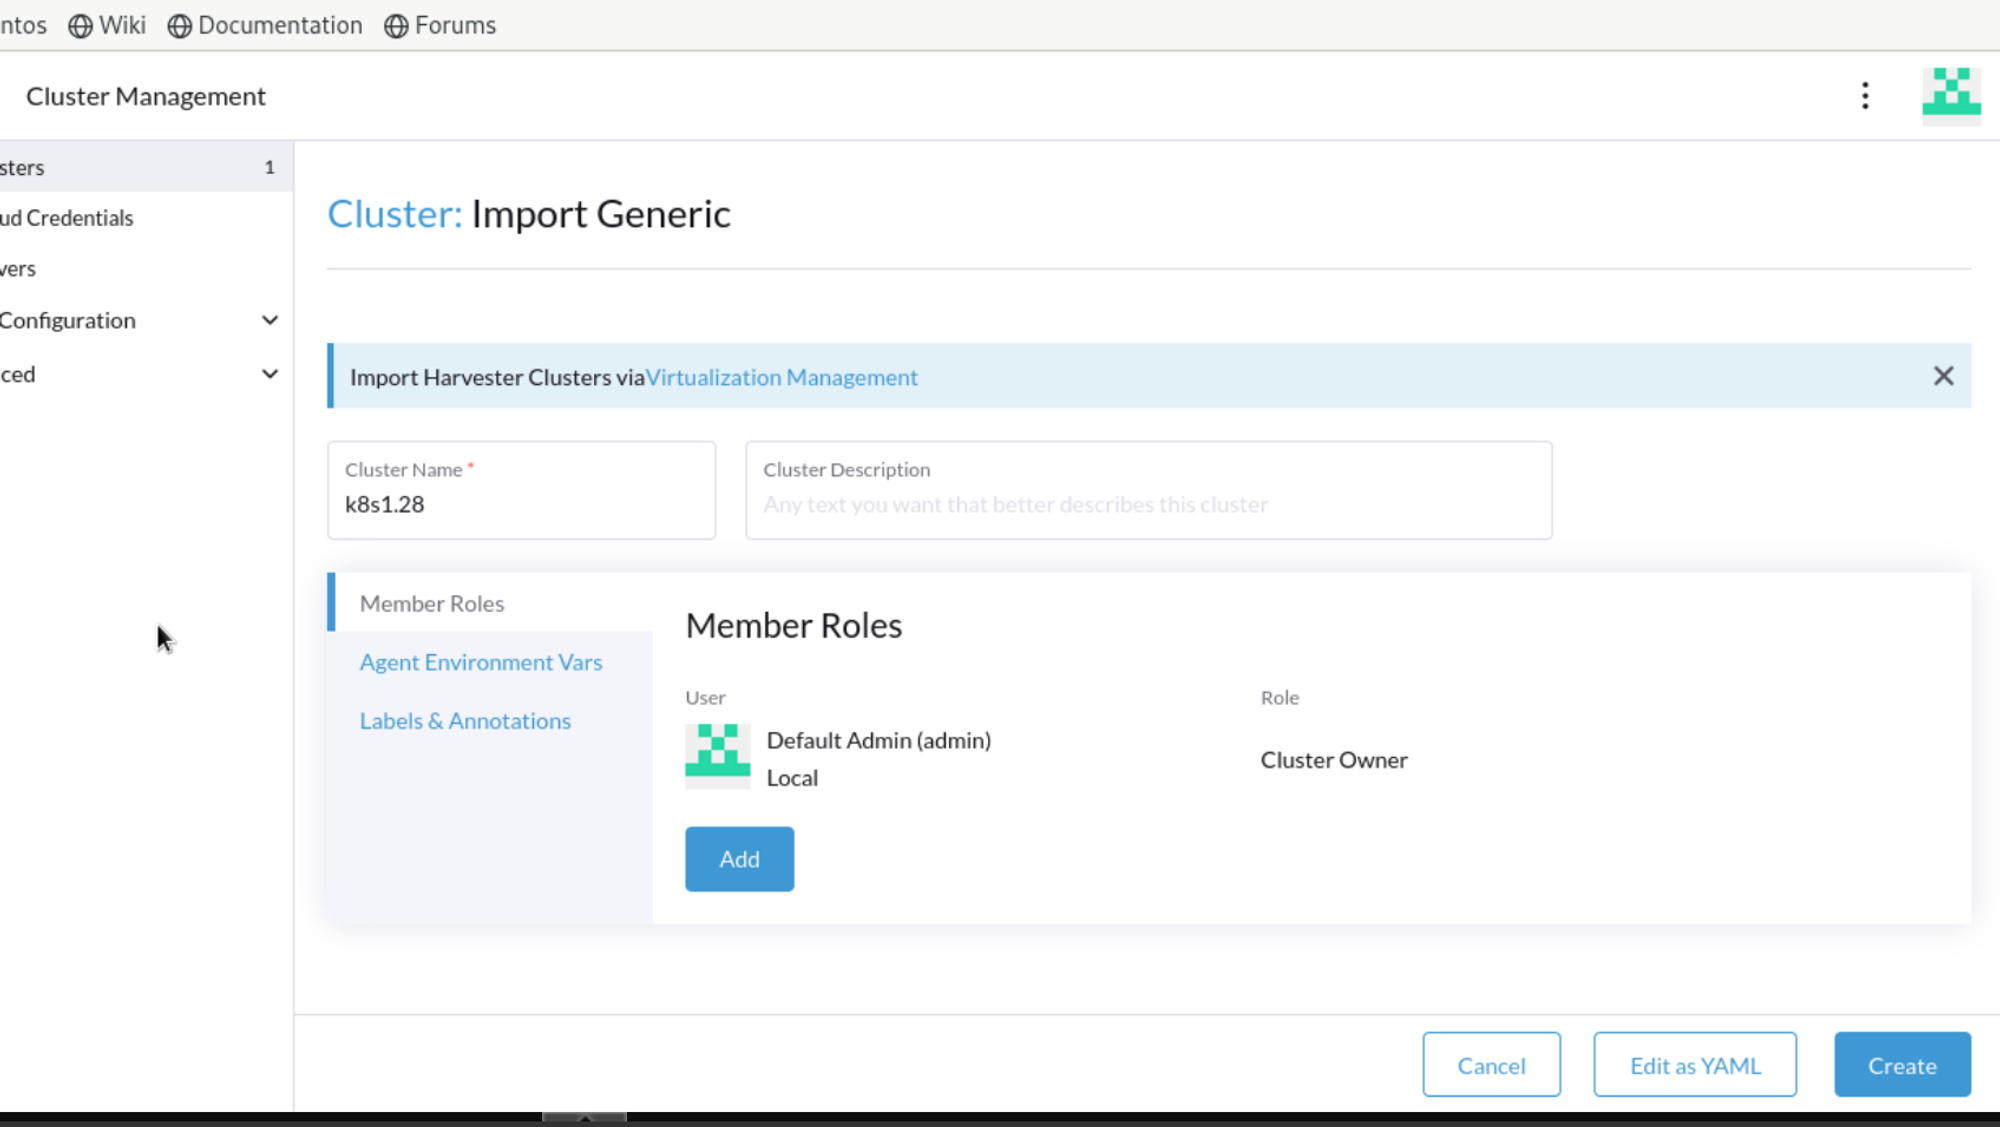Image resolution: width=2000 pixels, height=1127 pixels.
Task: Cancel the cluster import
Action: pyautogui.click(x=1491, y=1065)
